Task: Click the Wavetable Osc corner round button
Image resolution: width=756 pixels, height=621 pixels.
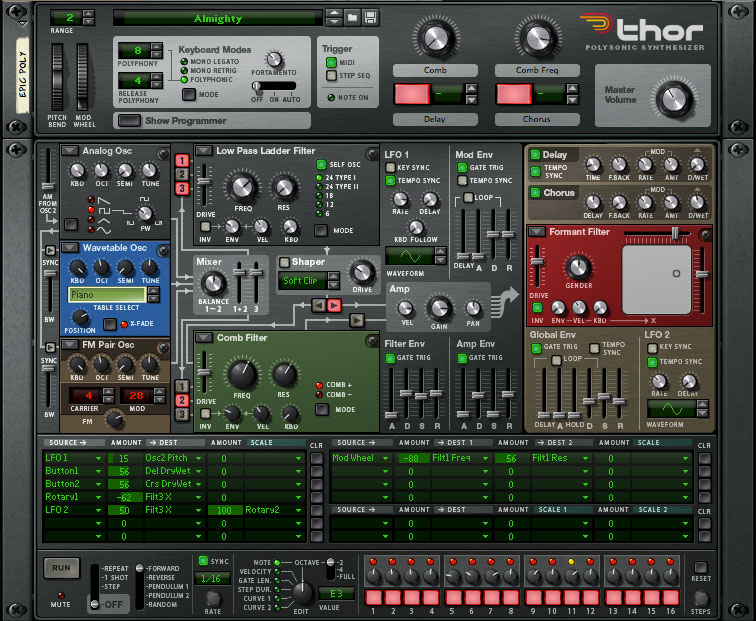Action: [163, 251]
